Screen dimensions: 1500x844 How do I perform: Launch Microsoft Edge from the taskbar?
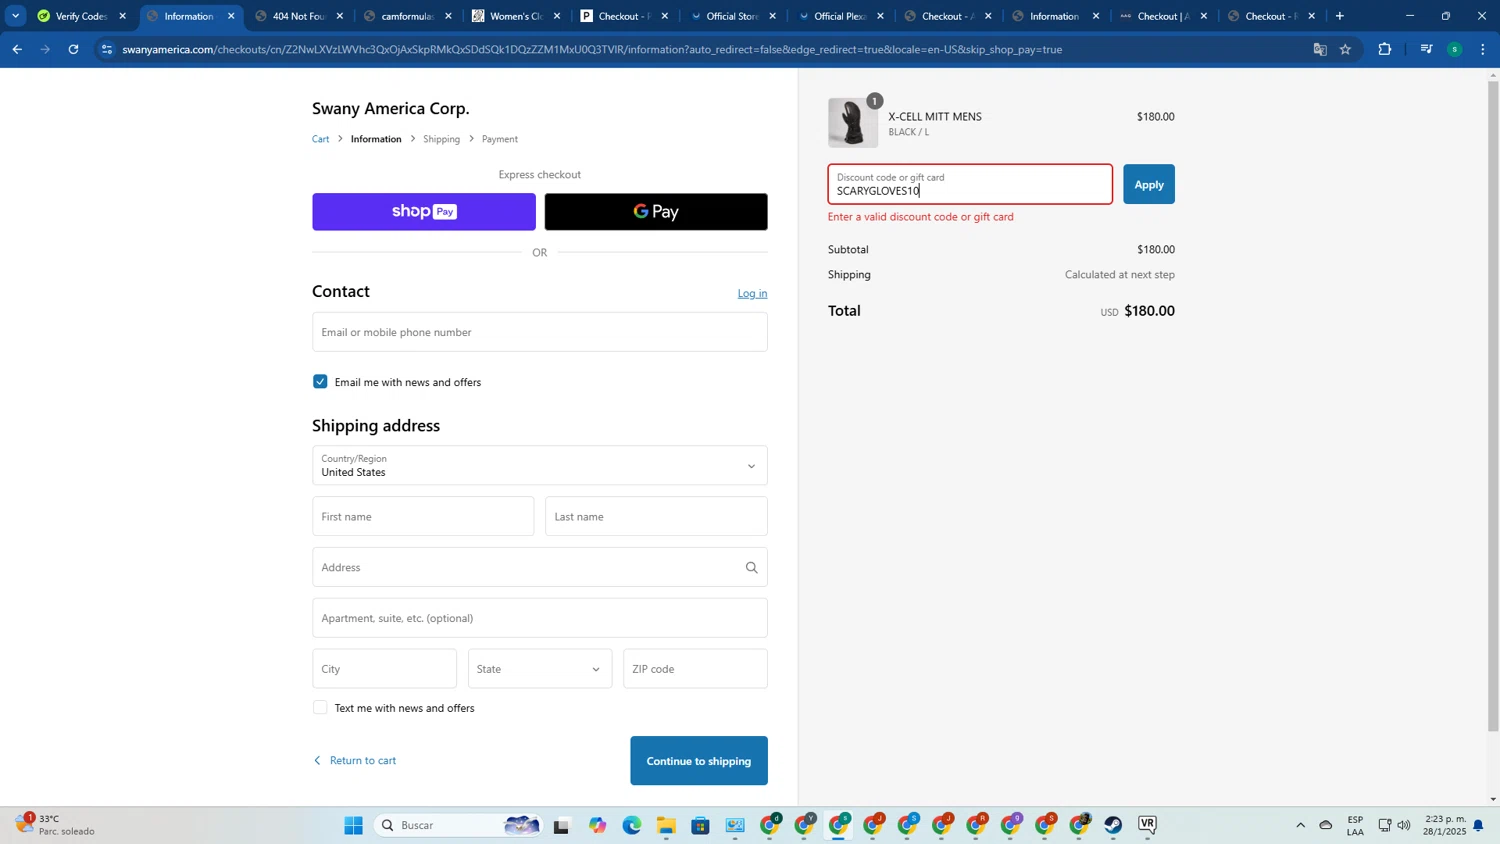[632, 825]
